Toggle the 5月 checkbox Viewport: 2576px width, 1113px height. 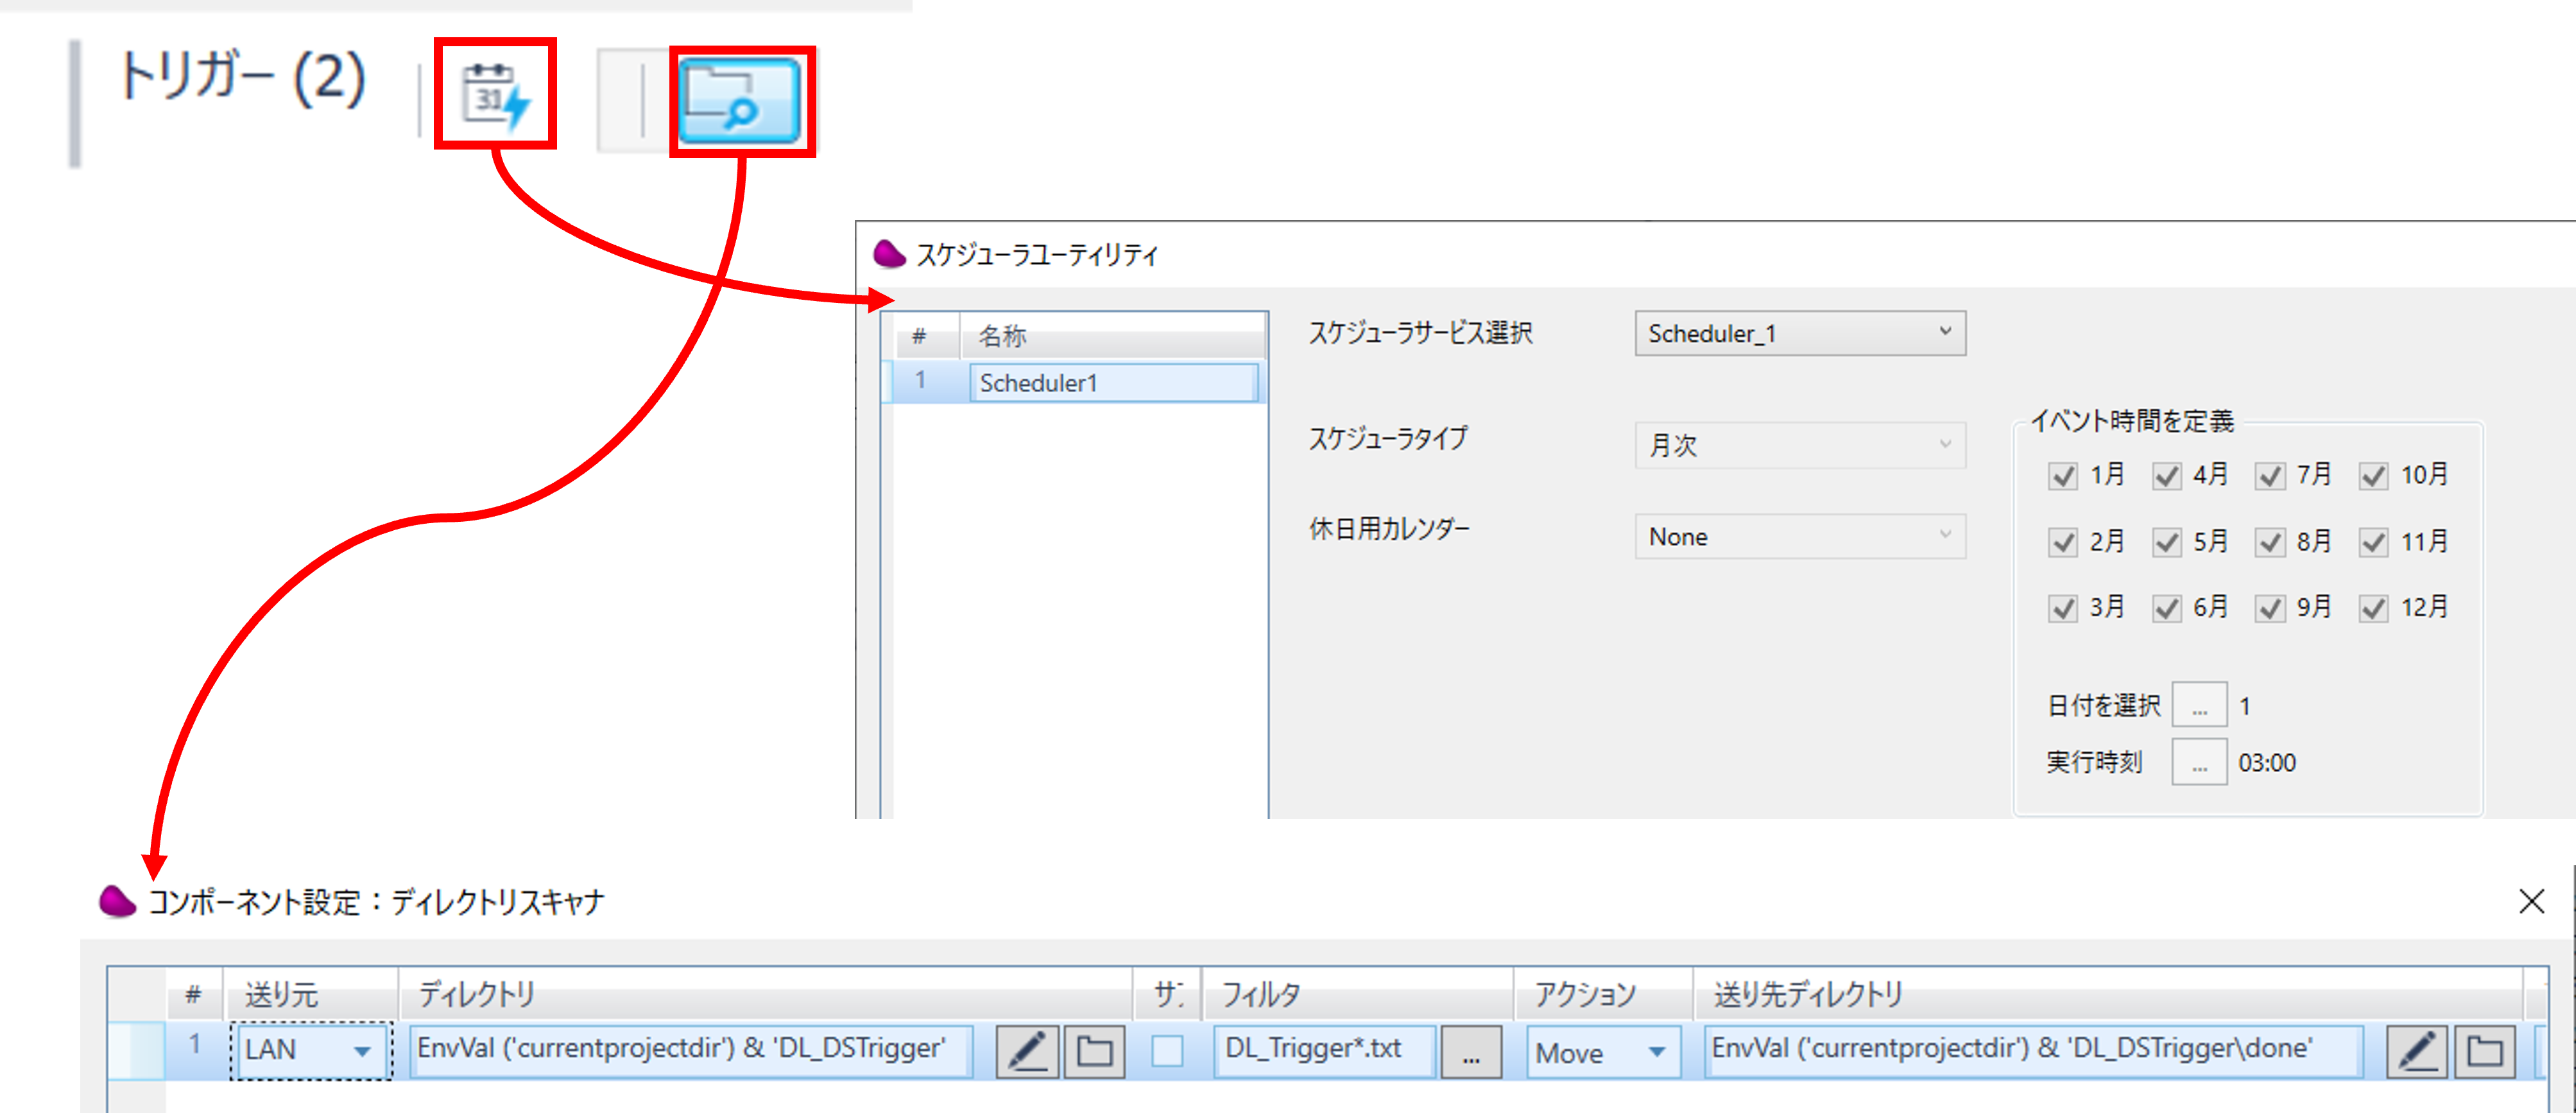click(2166, 543)
